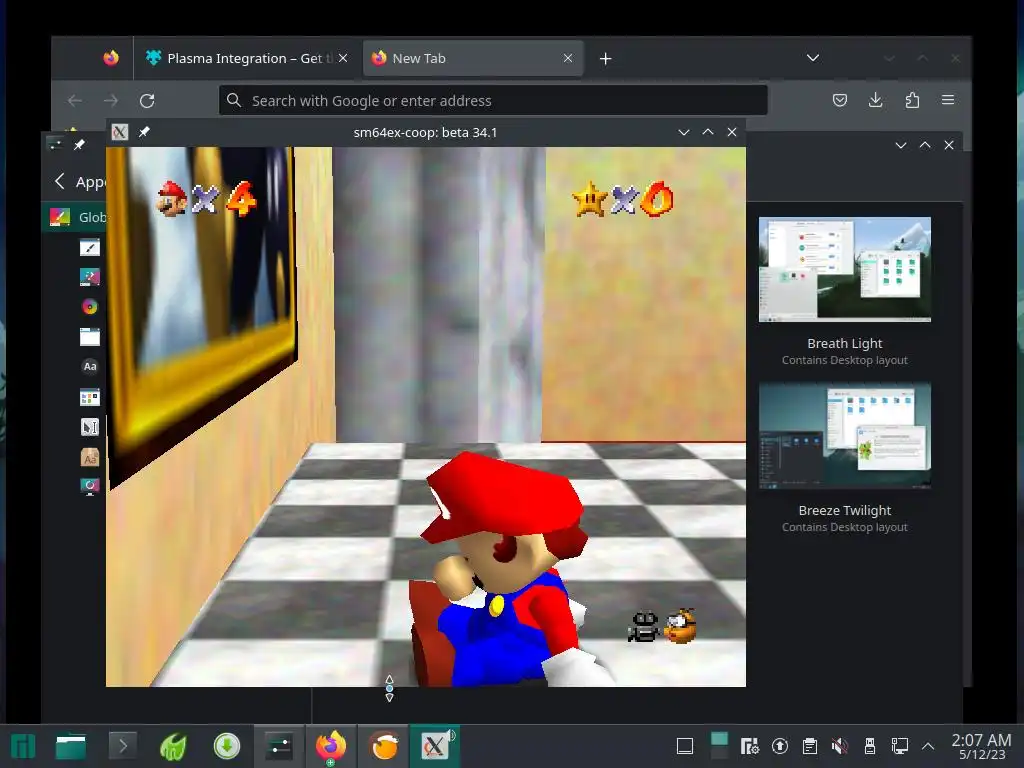
Task: Open the network/display tray icon
Action: point(900,746)
